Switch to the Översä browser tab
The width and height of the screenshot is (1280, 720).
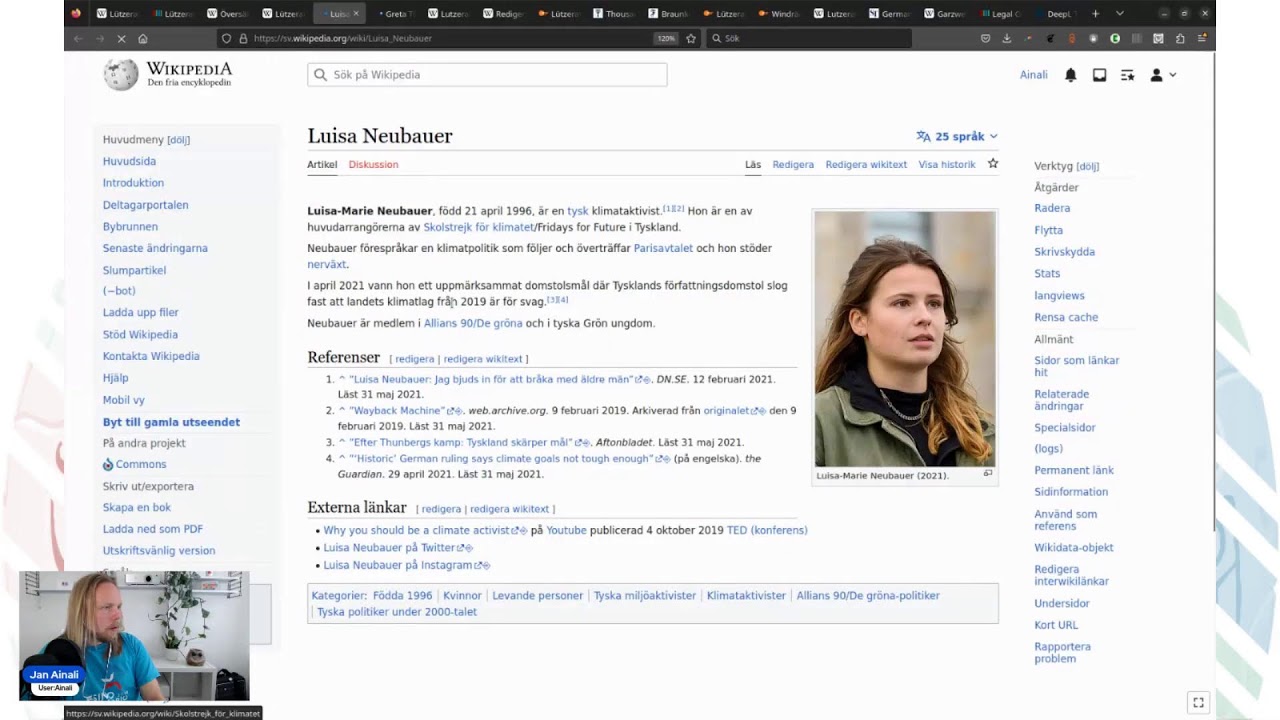pos(228,14)
